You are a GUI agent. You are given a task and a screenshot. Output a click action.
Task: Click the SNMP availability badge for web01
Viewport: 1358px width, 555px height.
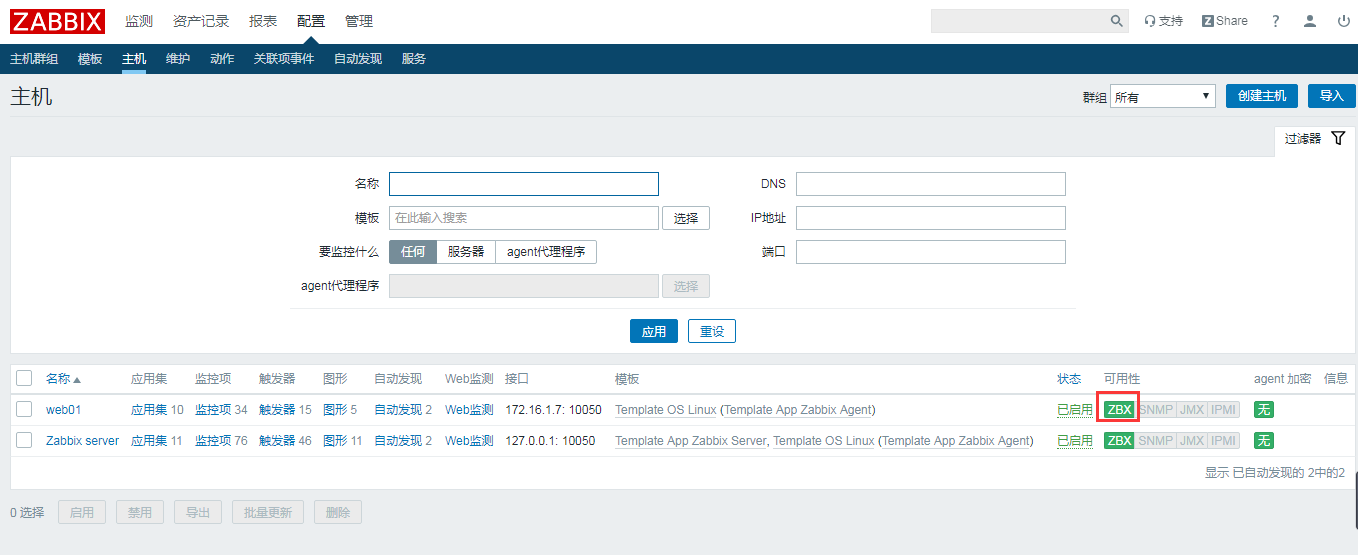tap(1155, 410)
